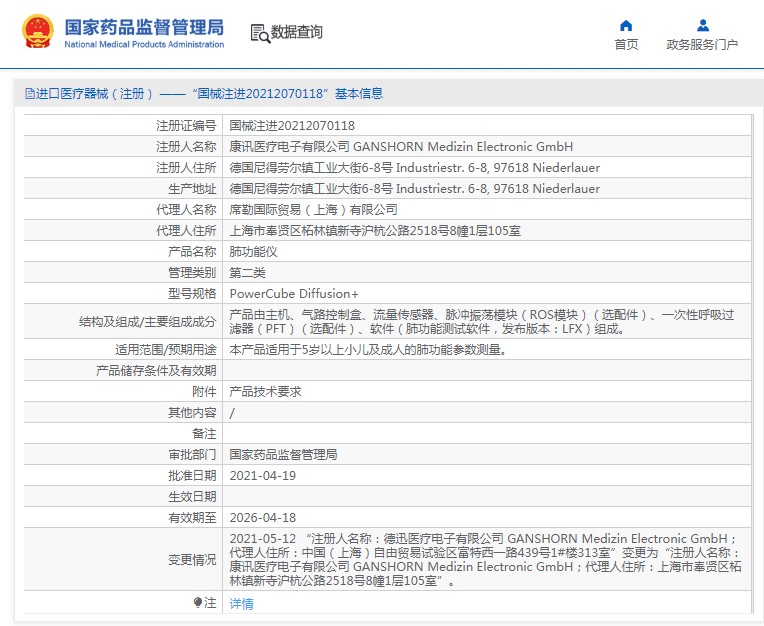Click the document icon before 进口医疗器械

click(x=30, y=94)
